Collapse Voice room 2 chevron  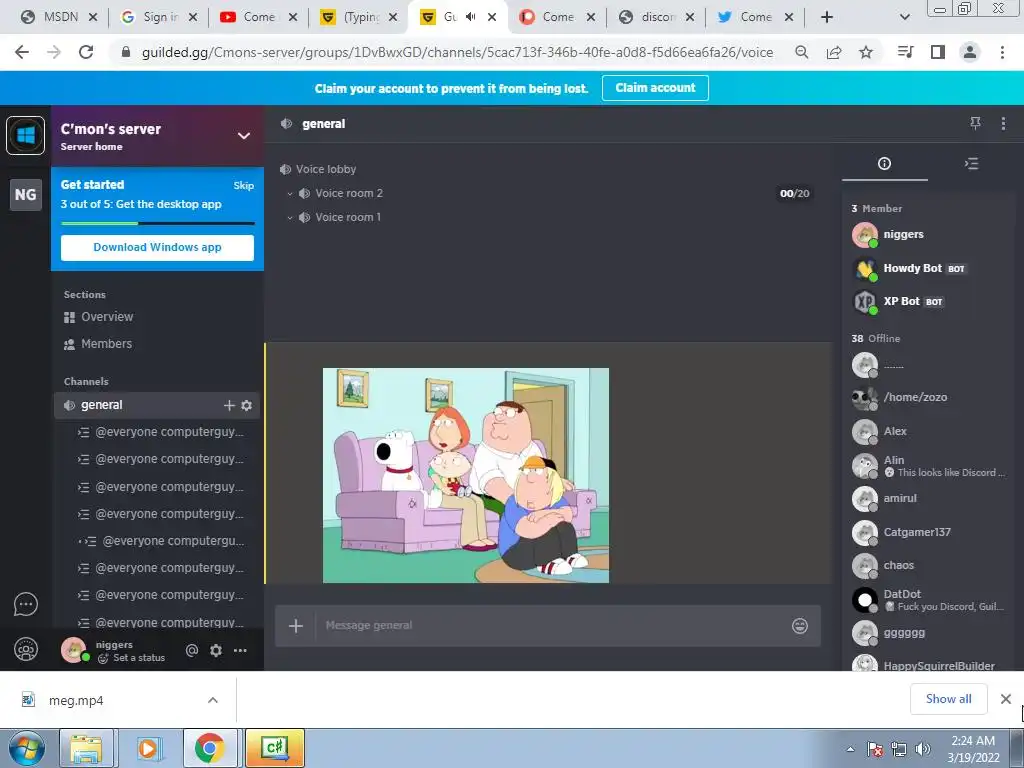point(290,194)
